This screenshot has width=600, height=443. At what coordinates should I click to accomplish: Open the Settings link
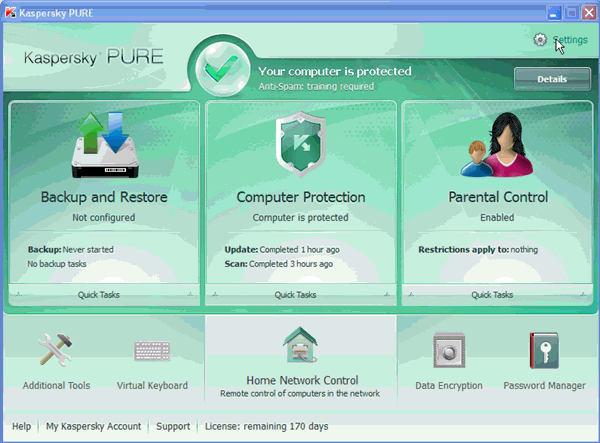(x=570, y=40)
